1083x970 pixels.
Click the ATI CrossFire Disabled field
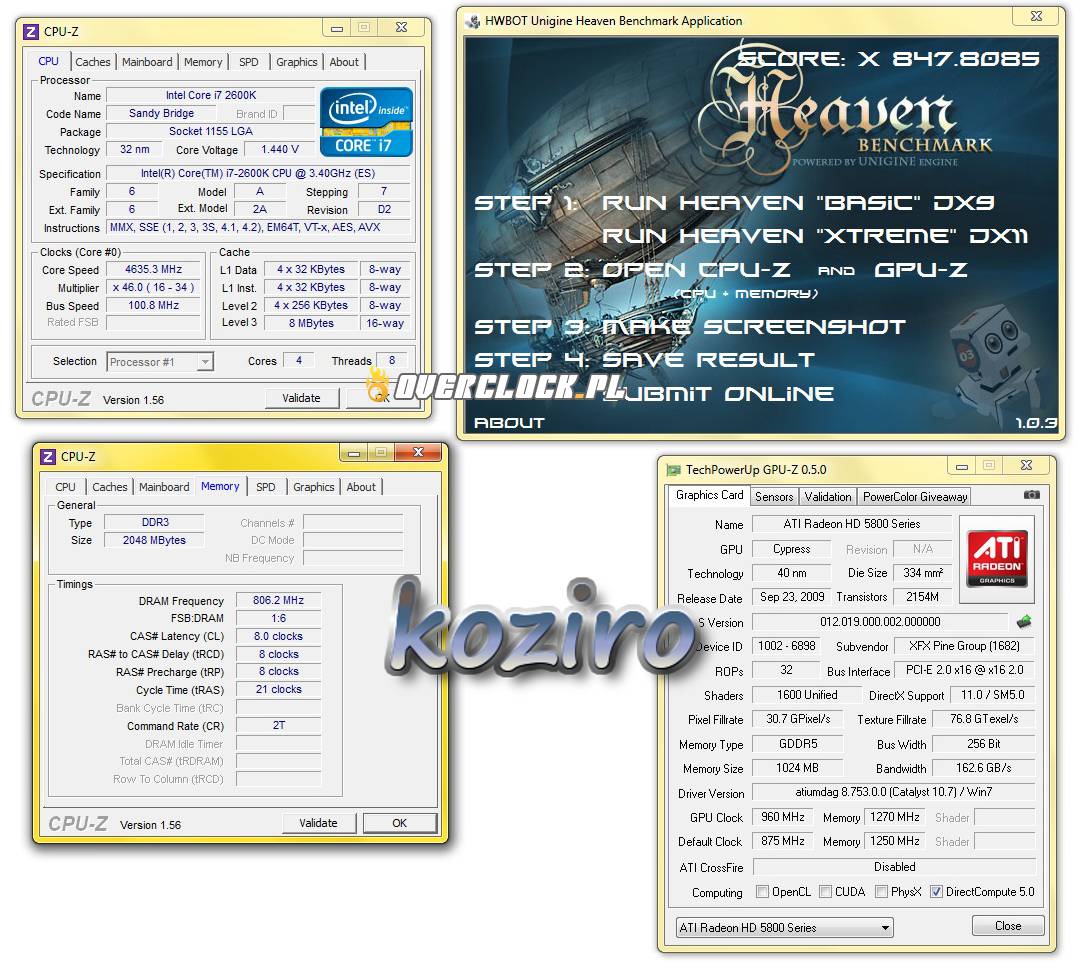point(894,867)
